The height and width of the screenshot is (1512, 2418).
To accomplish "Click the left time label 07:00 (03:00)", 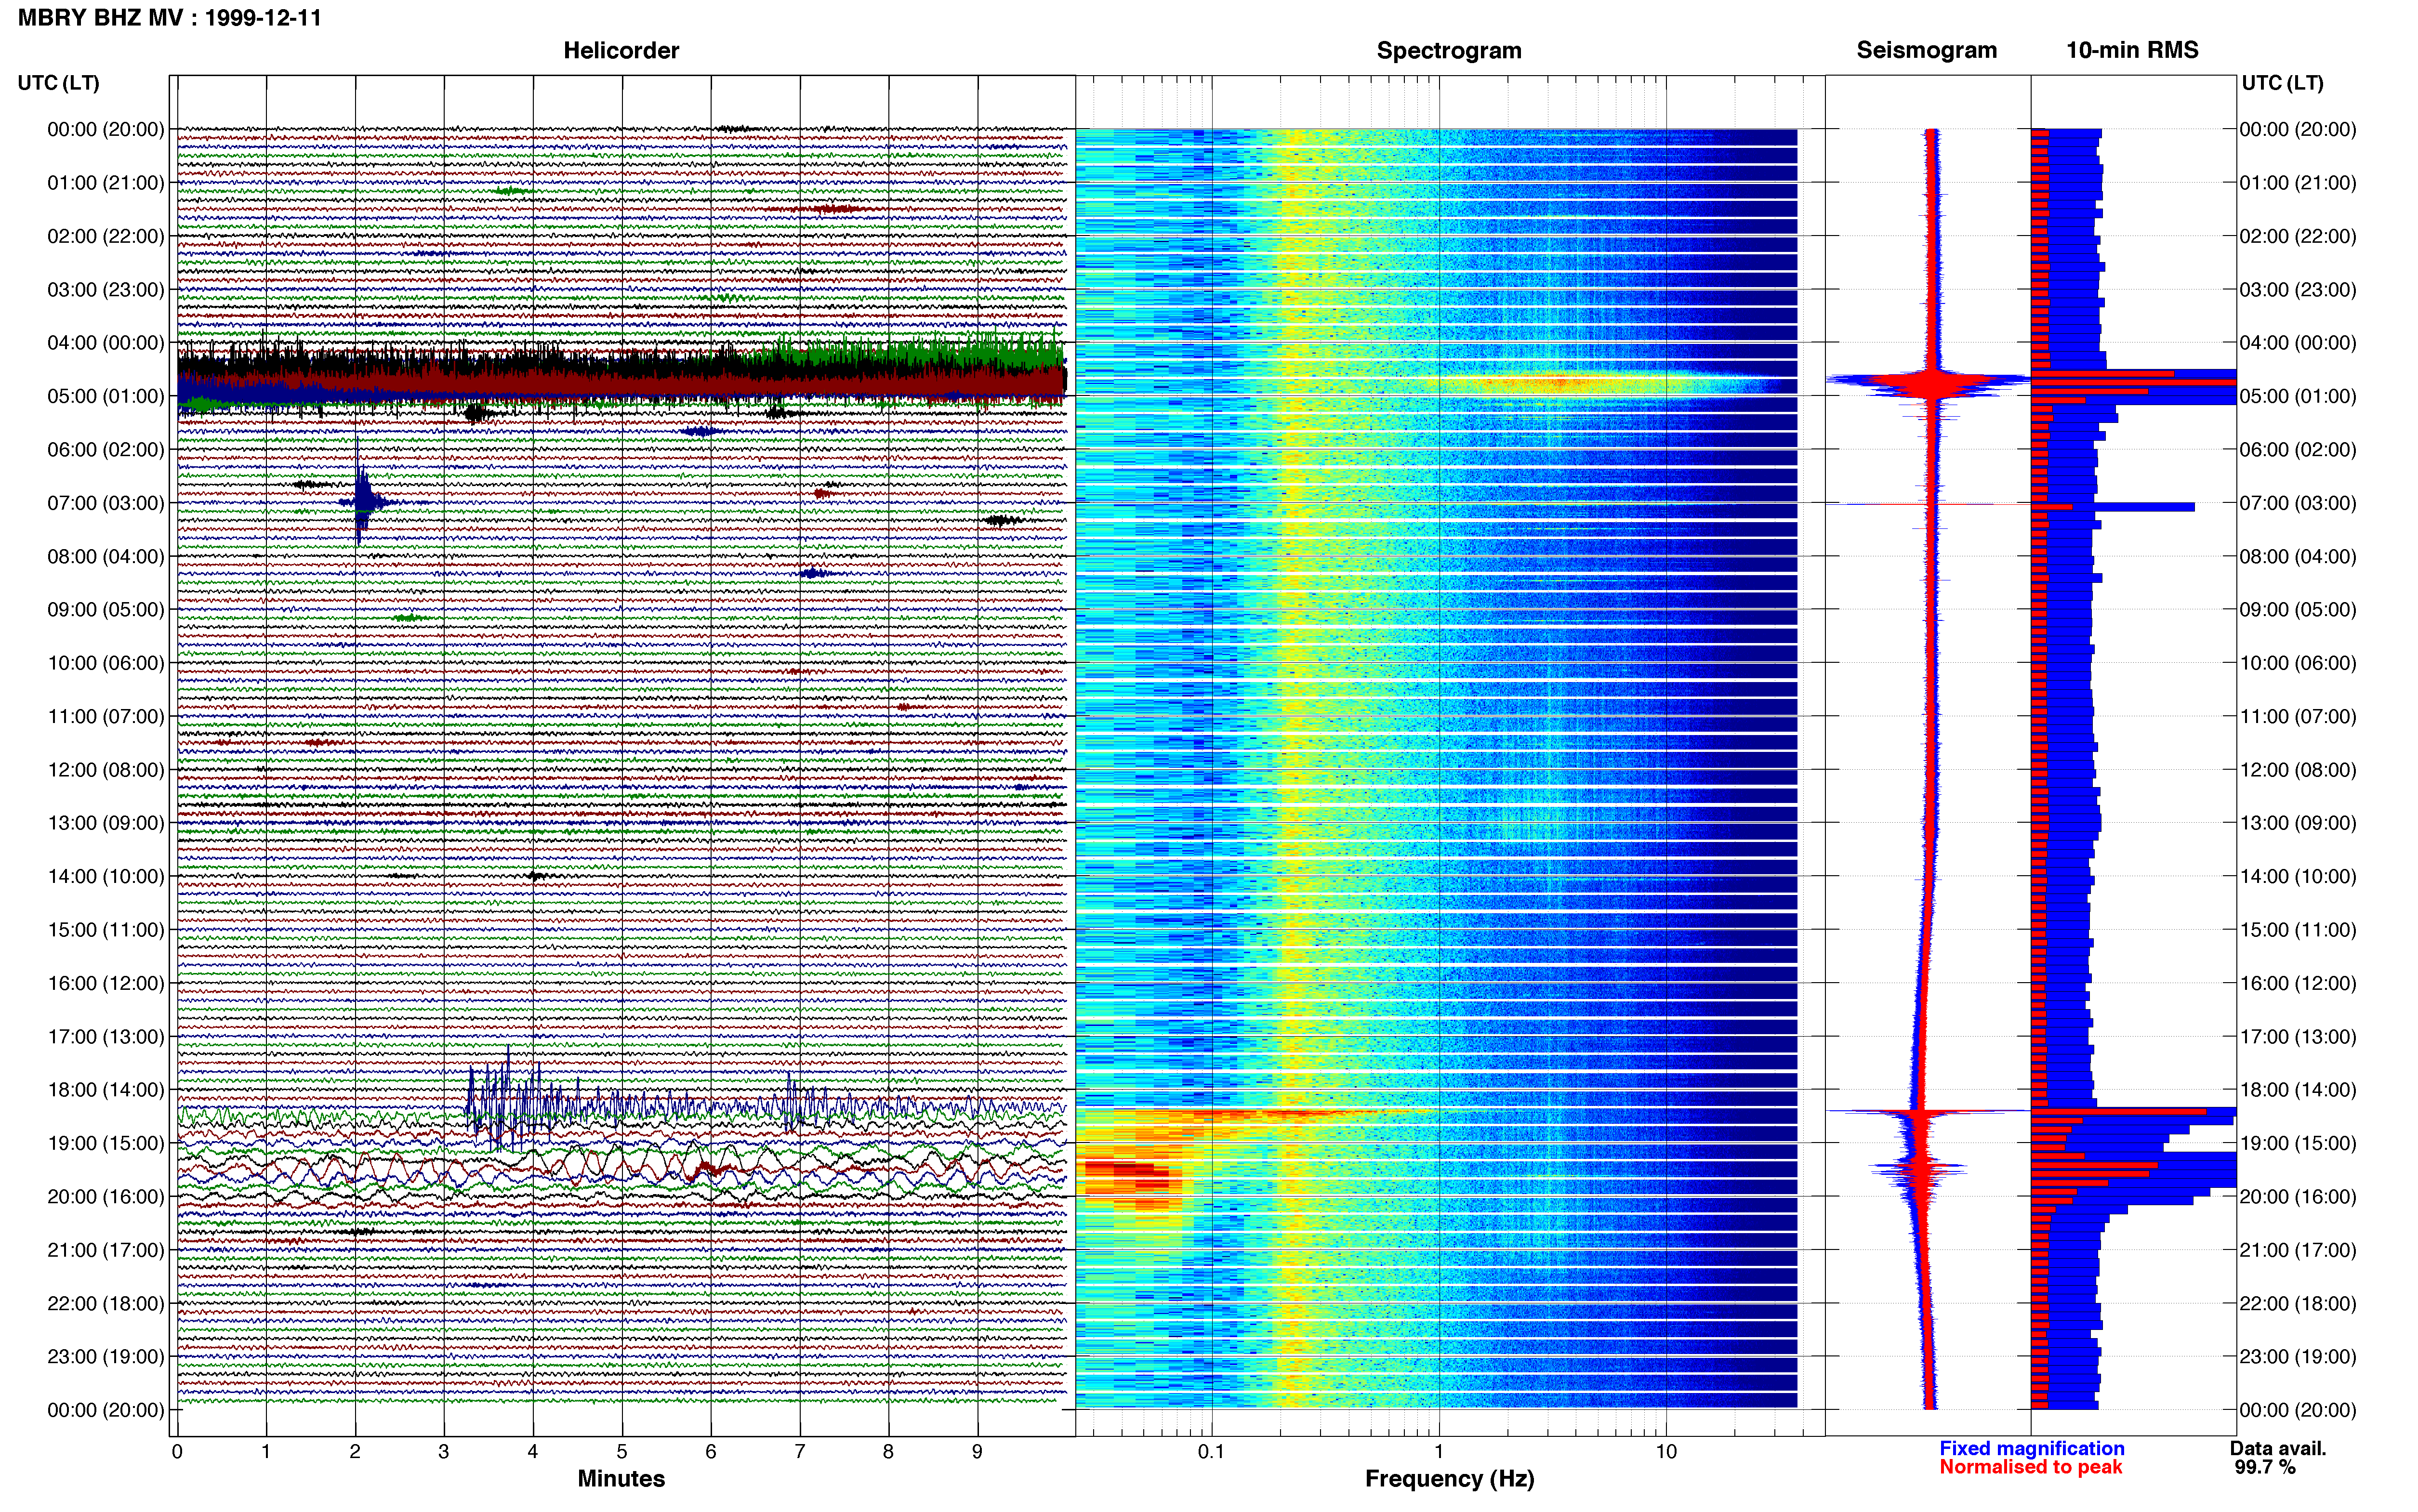I will 106,503.
